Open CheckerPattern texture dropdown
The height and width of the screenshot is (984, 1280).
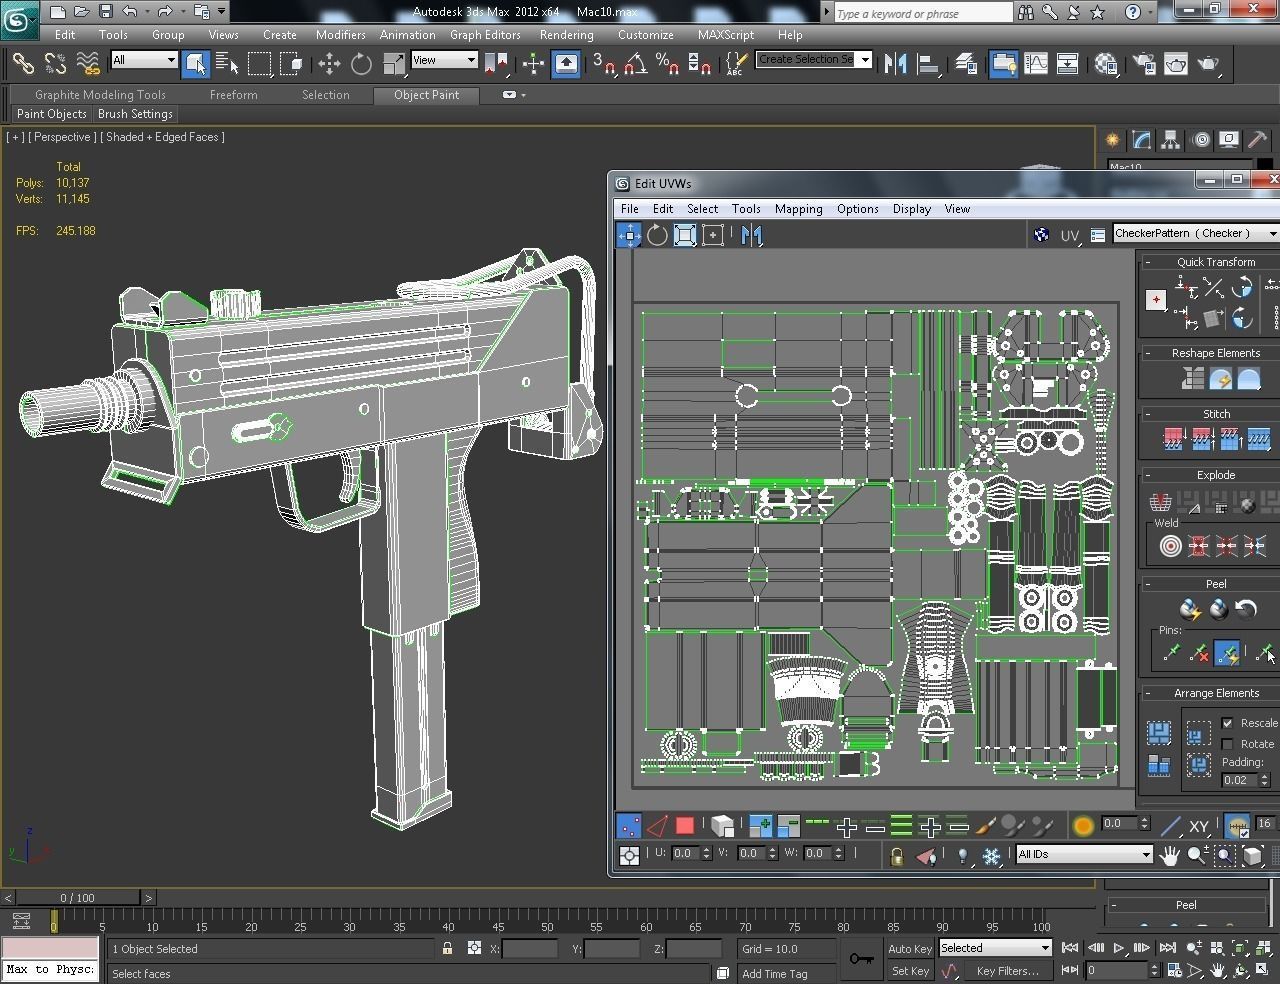point(1195,233)
